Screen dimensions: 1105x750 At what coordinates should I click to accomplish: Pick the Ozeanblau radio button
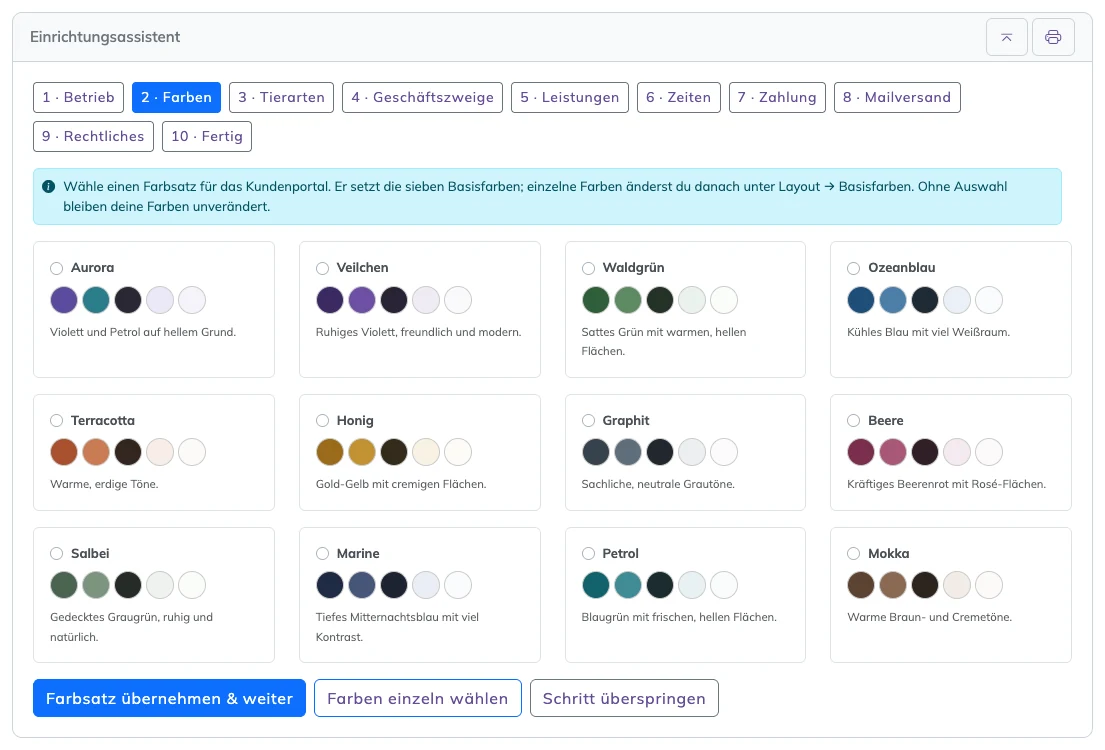point(853,268)
